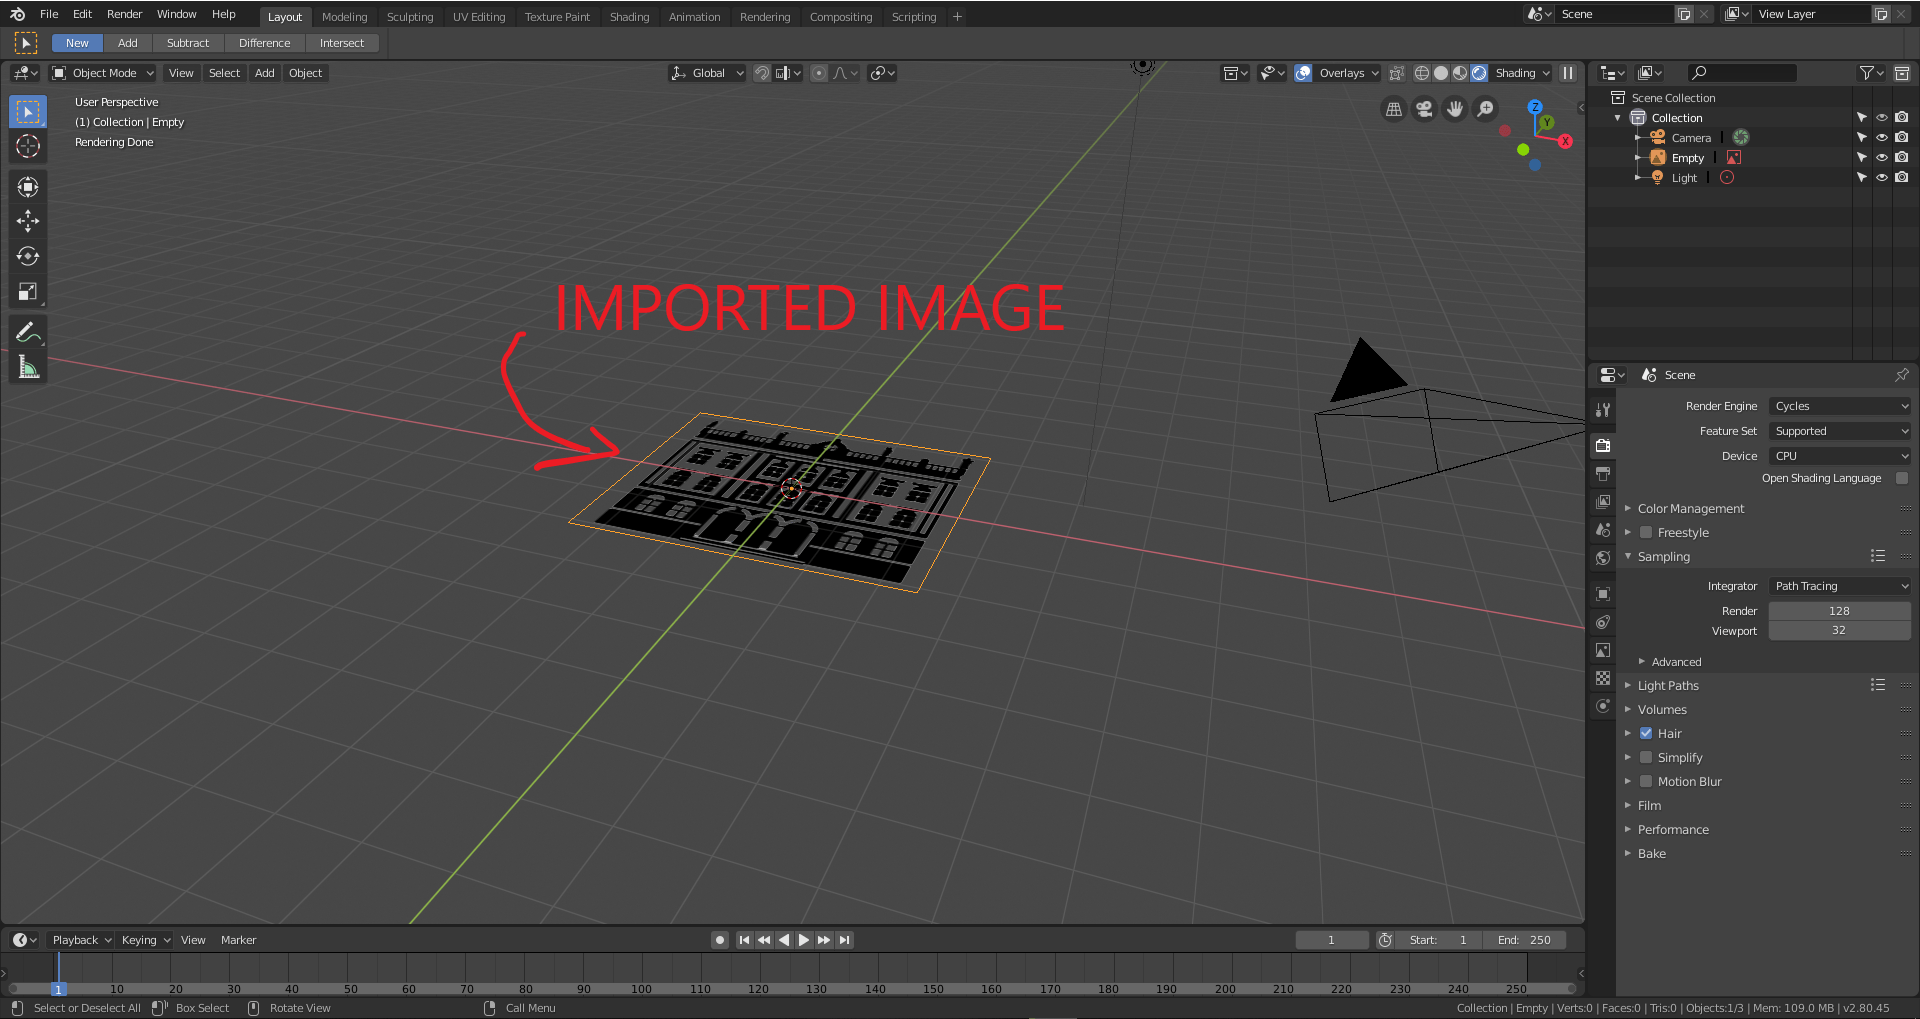Open the filter options in the Outliner

tap(1868, 72)
